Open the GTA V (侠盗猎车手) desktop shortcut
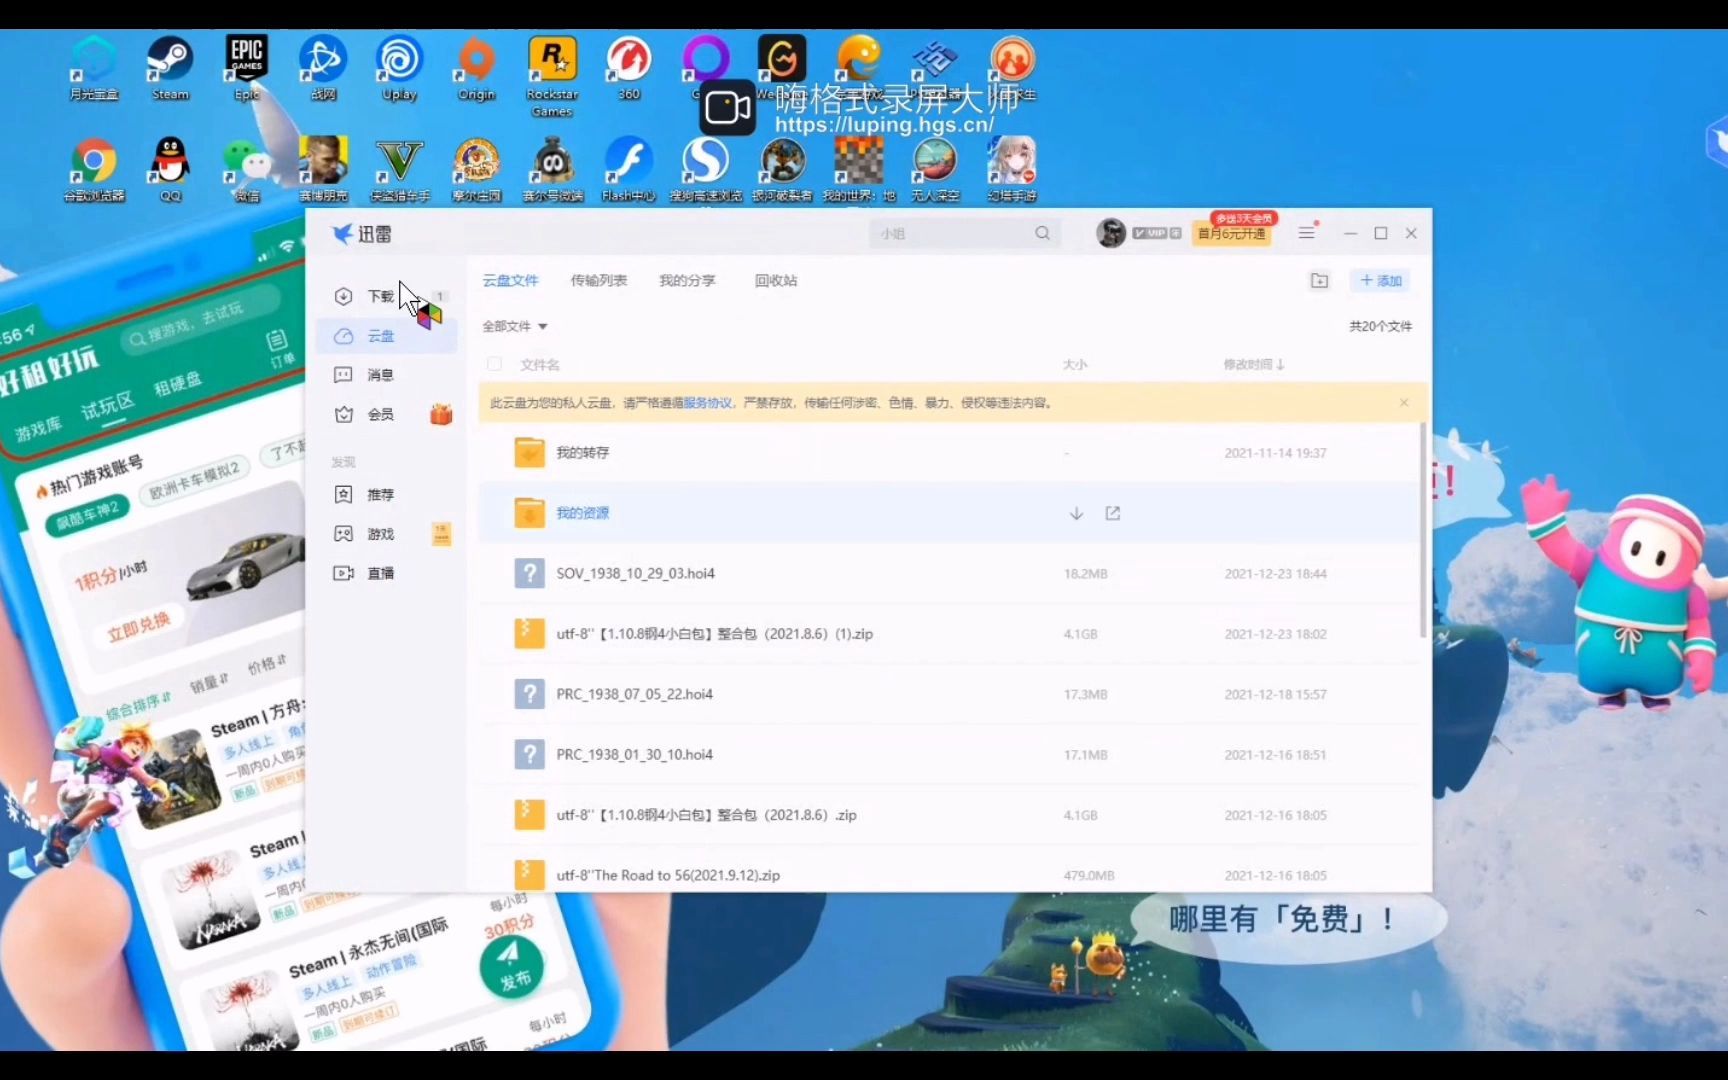 click(399, 170)
